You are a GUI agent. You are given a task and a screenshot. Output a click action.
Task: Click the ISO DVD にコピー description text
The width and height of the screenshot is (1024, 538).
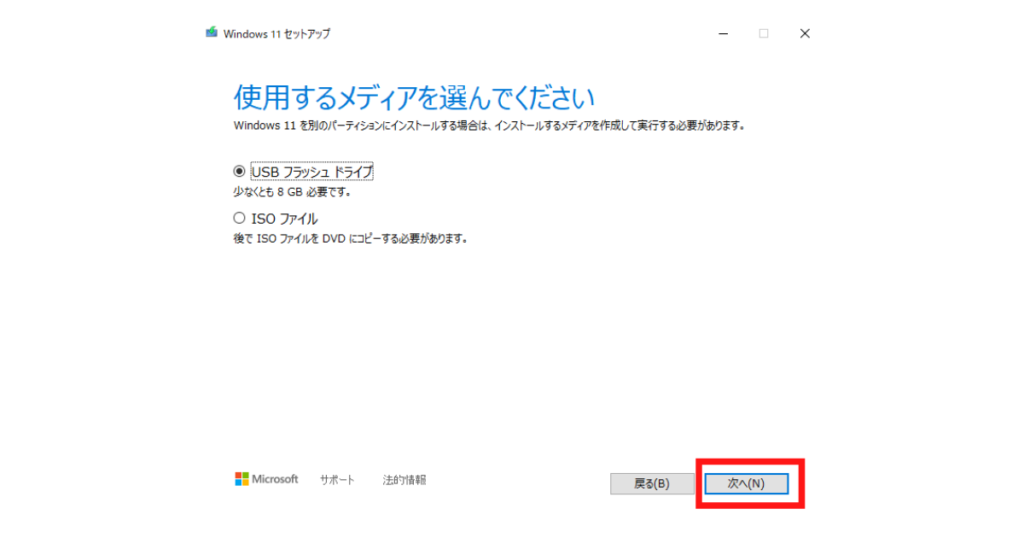click(351, 239)
